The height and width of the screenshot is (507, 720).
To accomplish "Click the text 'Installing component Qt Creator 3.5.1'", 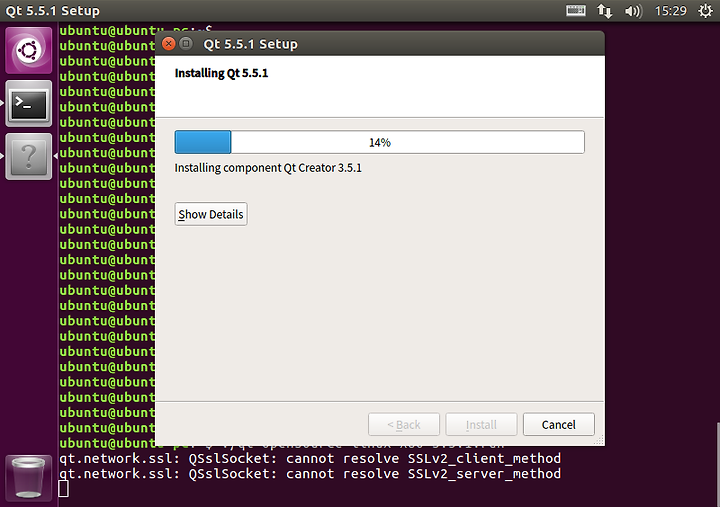I will click(268, 168).
